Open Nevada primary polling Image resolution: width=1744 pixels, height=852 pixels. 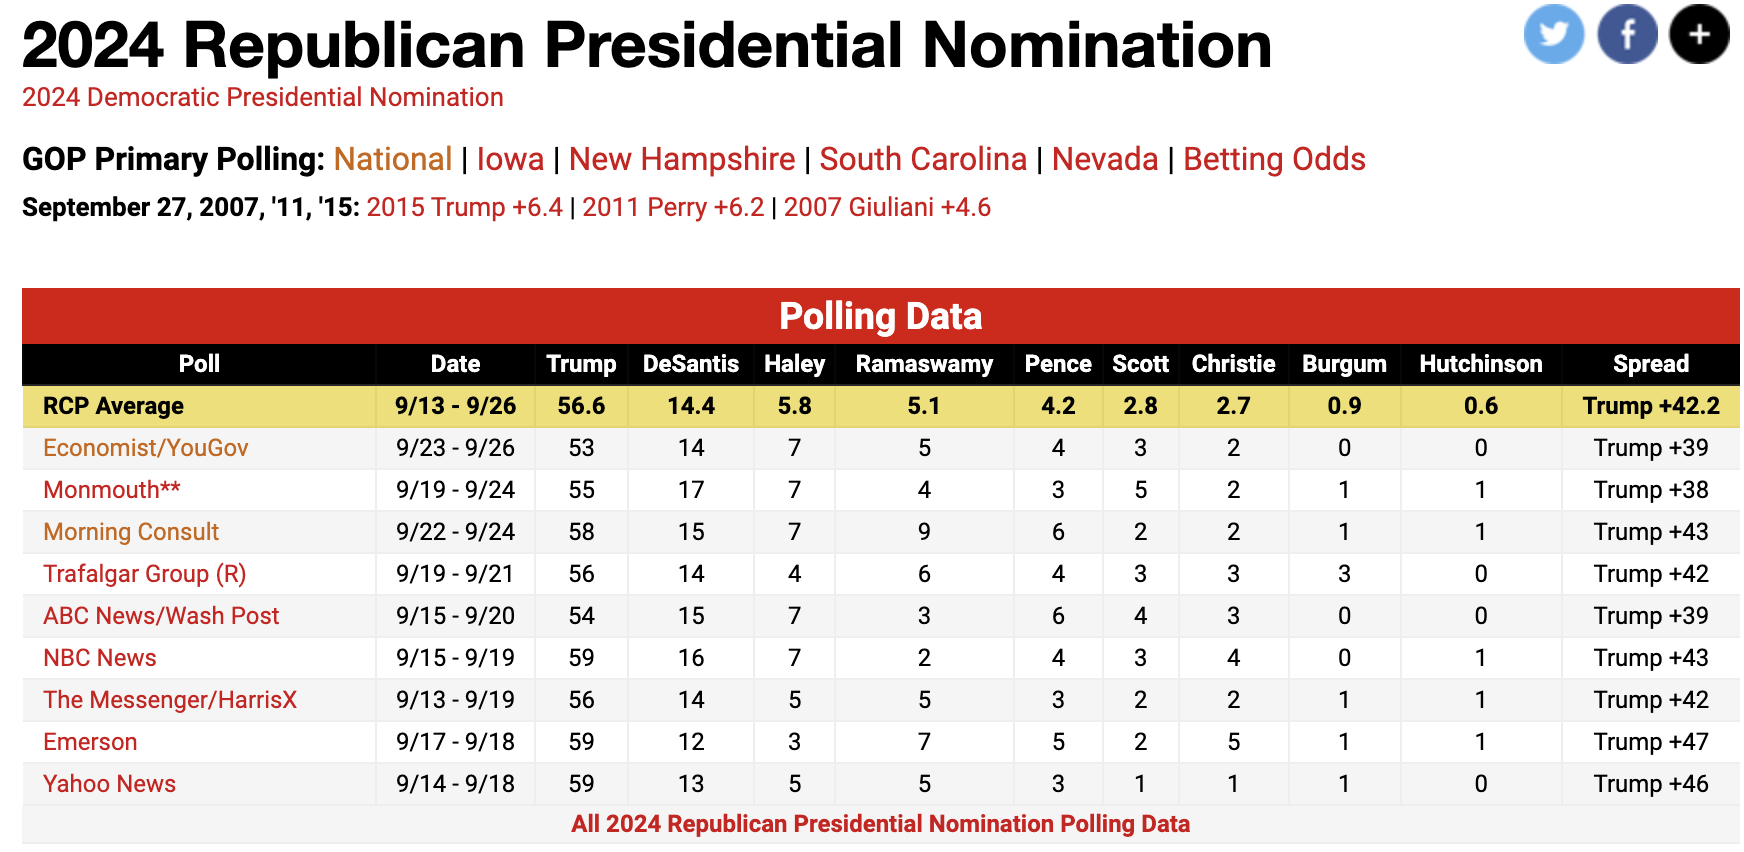1105,158
